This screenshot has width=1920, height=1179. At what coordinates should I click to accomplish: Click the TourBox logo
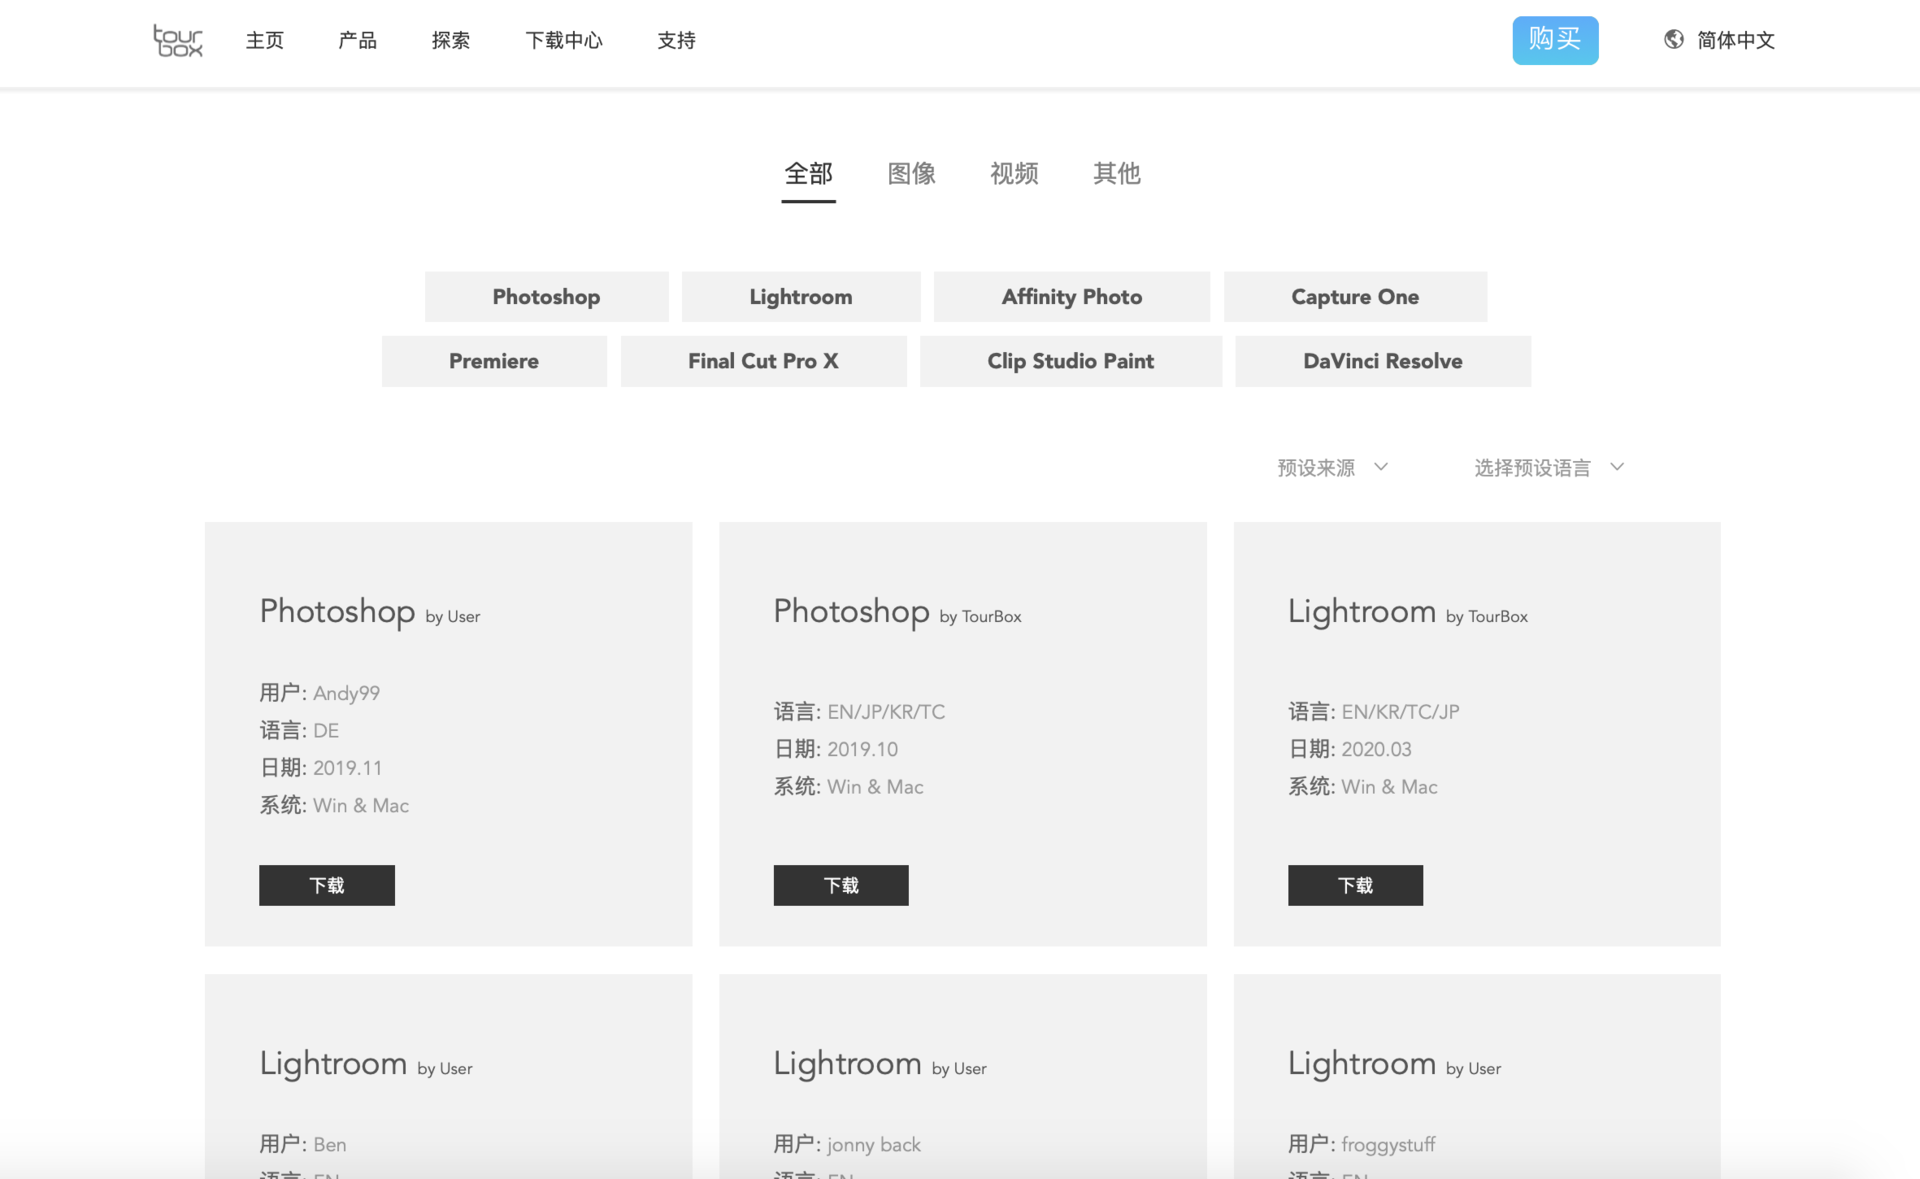[x=178, y=40]
